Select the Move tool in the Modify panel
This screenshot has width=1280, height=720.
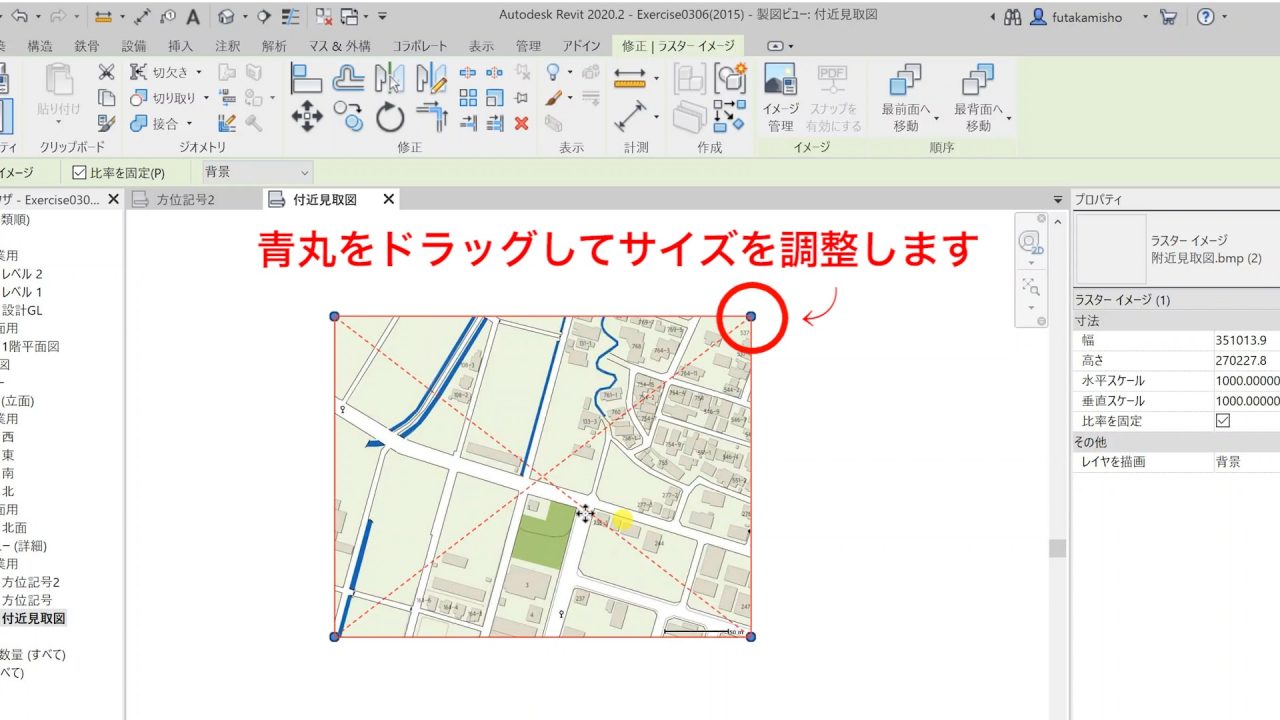[x=307, y=115]
